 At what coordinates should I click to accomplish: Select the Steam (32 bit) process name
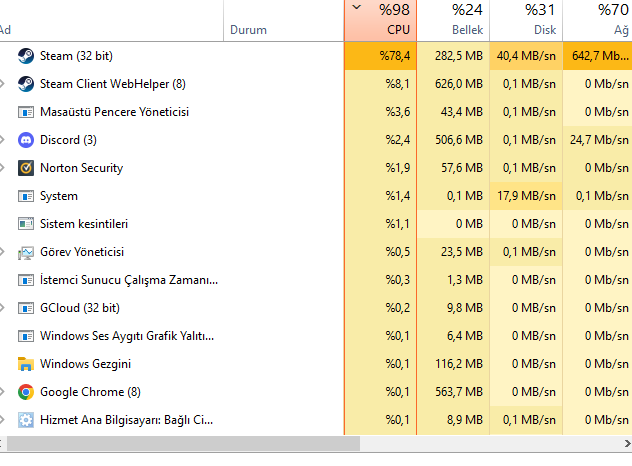(x=76, y=56)
